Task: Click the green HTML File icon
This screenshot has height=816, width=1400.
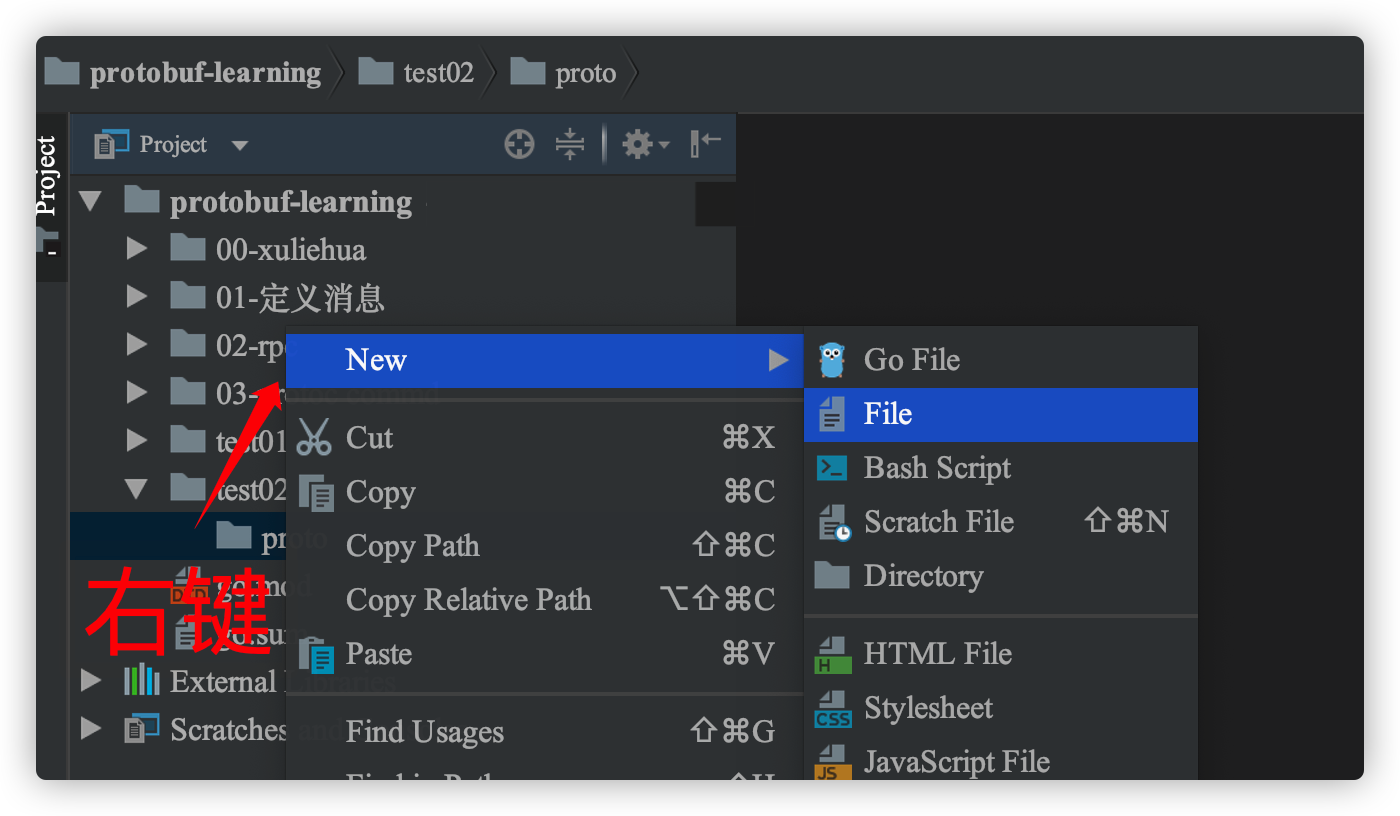Action: (831, 653)
